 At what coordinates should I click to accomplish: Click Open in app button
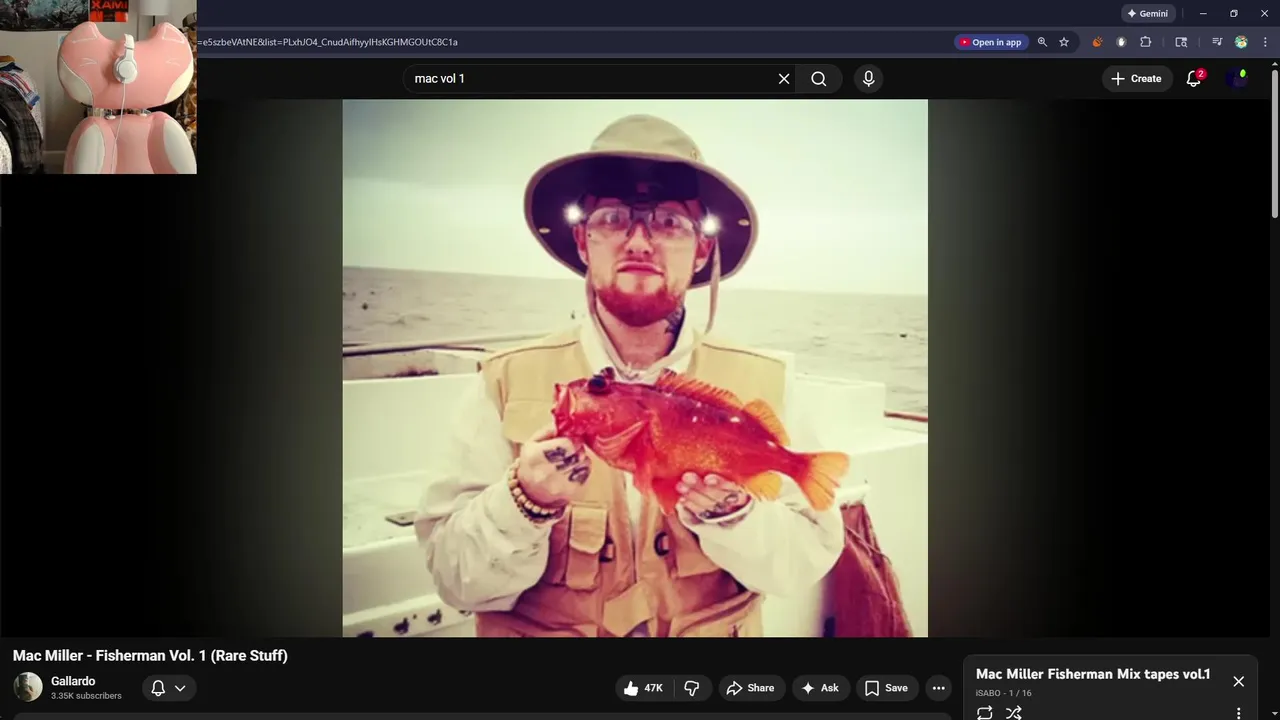[x=991, y=42]
